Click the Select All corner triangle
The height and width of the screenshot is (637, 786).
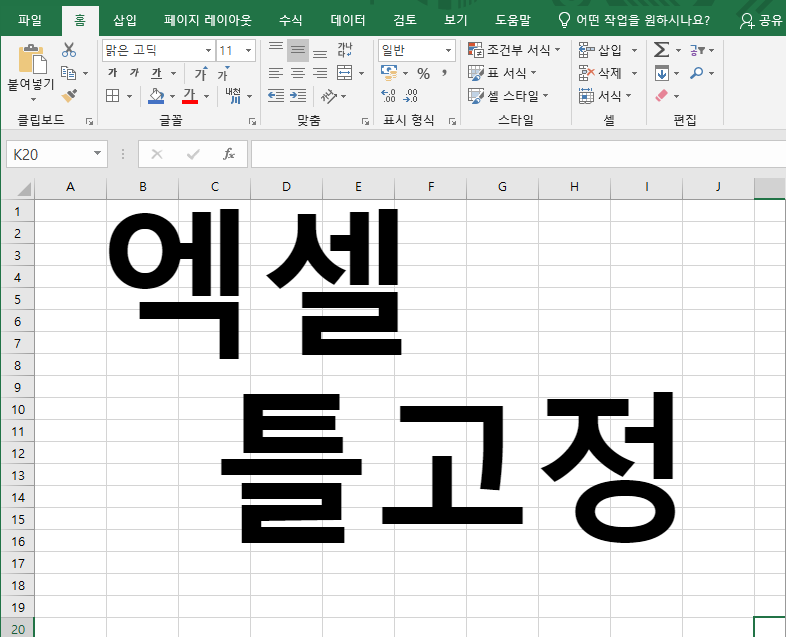[22, 188]
